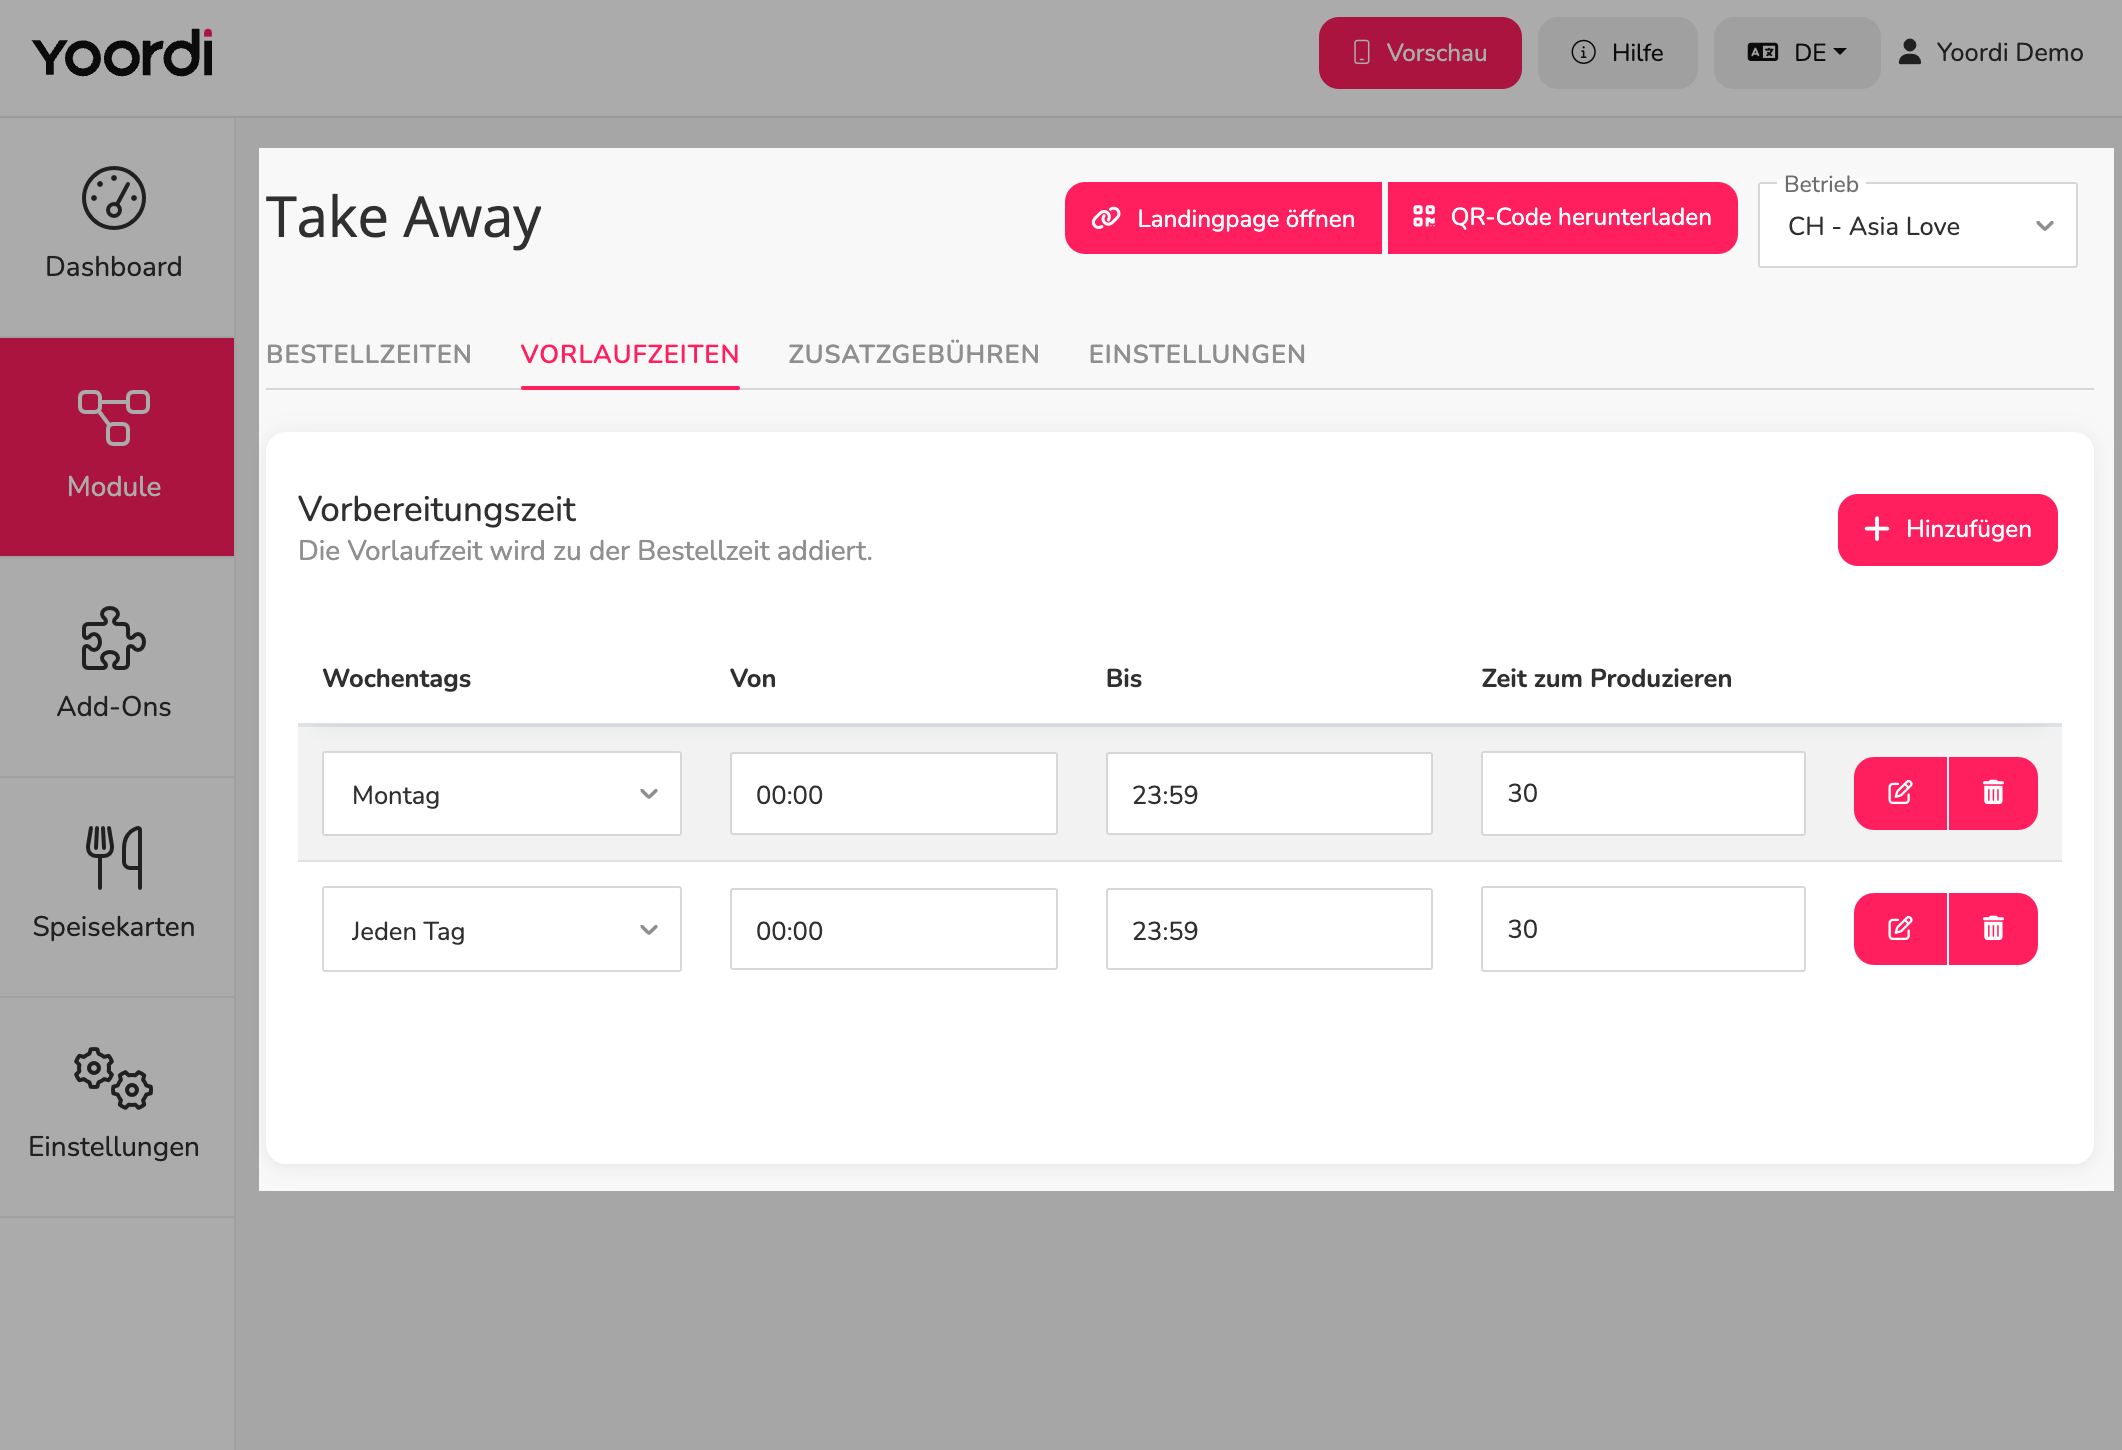The width and height of the screenshot is (2122, 1450).
Task: Open Einstellungen gears icon in sidebar
Action: (114, 1078)
